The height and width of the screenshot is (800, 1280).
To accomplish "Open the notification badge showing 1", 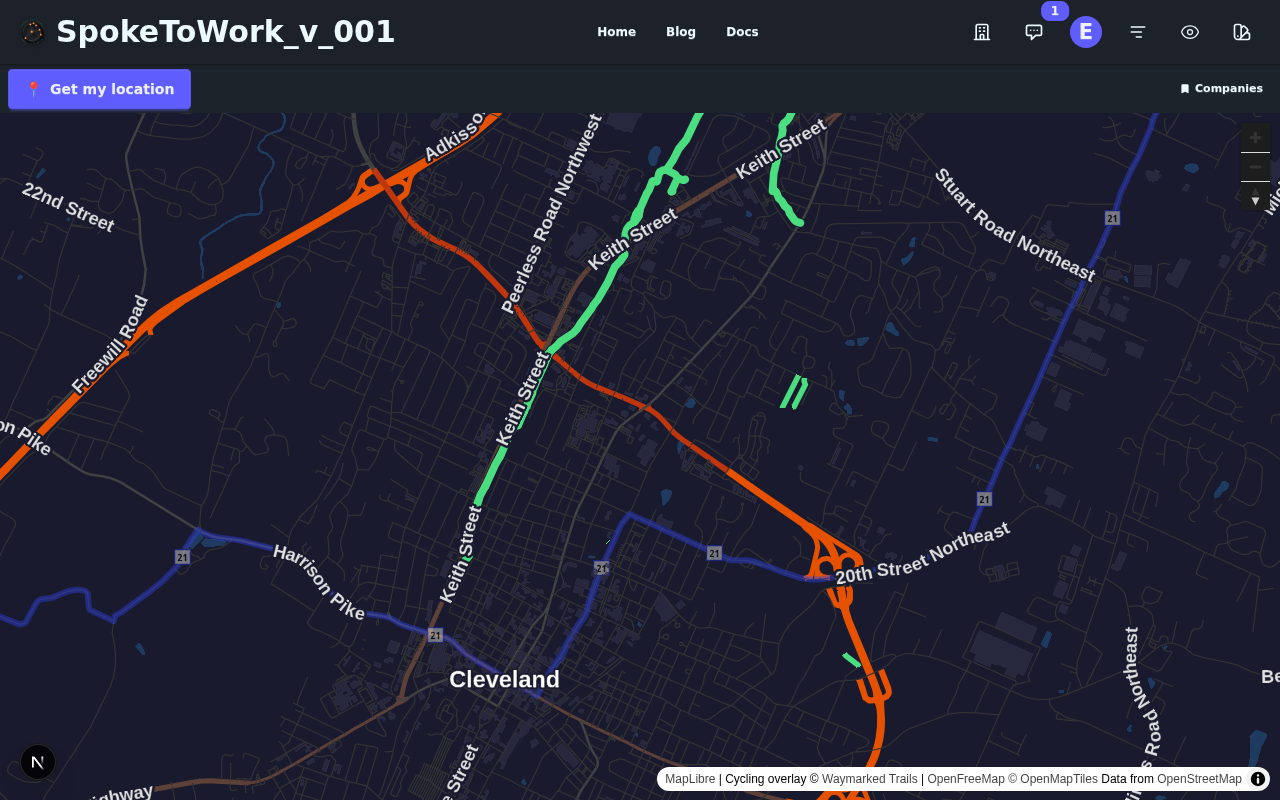I will click(1053, 10).
